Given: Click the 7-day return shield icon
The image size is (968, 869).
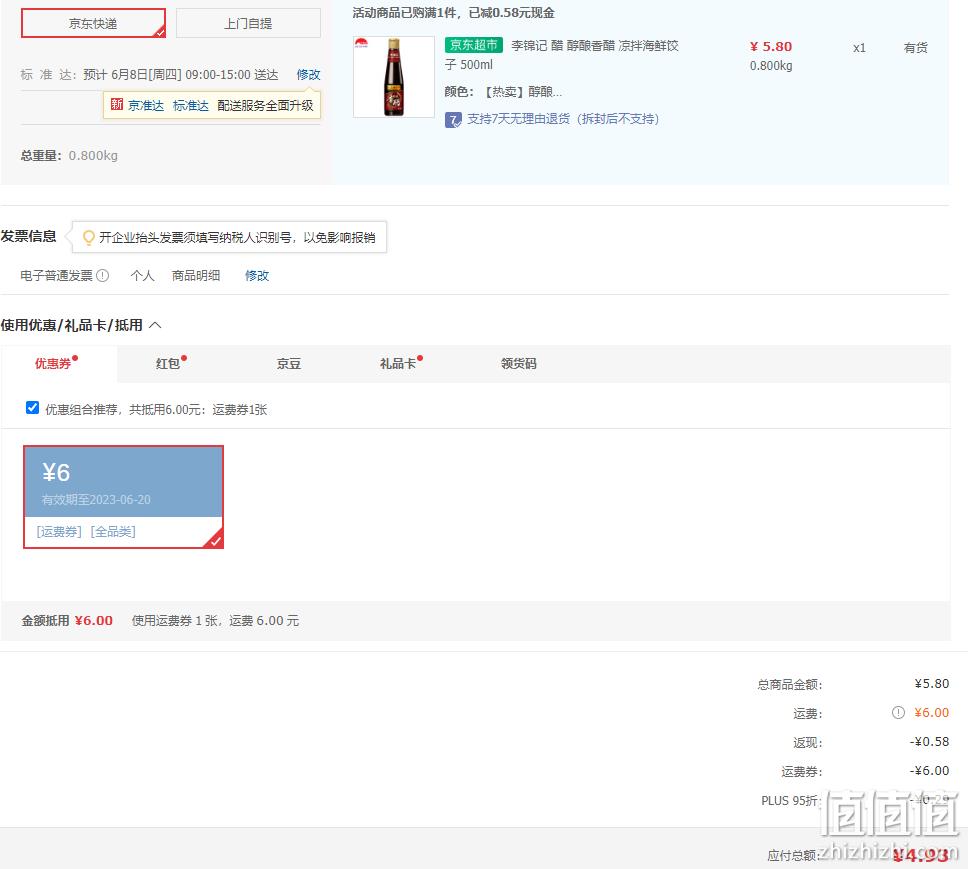Looking at the screenshot, I should point(453,120).
